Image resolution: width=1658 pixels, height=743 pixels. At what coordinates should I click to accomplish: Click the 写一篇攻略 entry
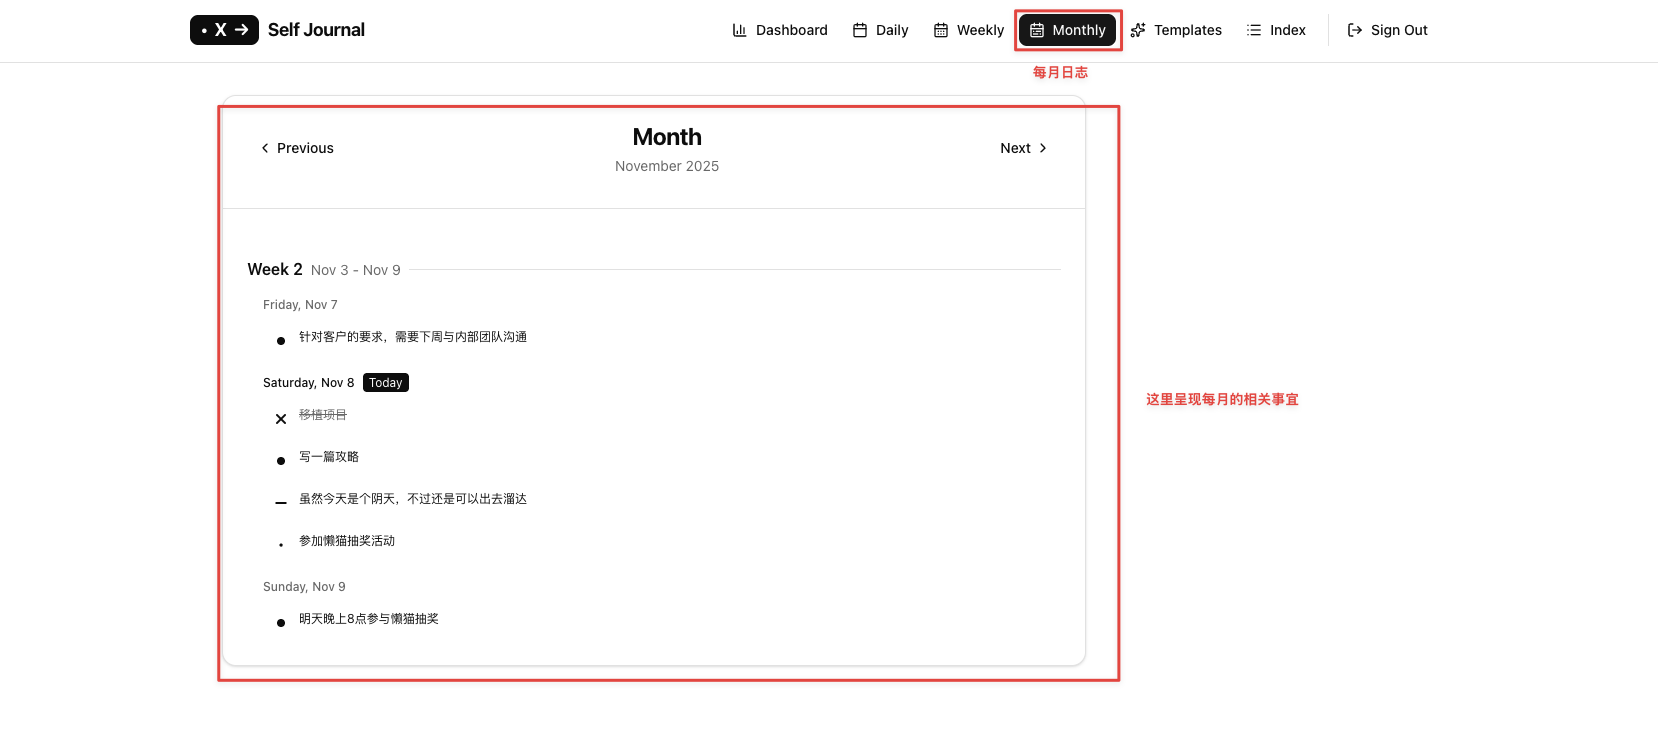point(329,457)
